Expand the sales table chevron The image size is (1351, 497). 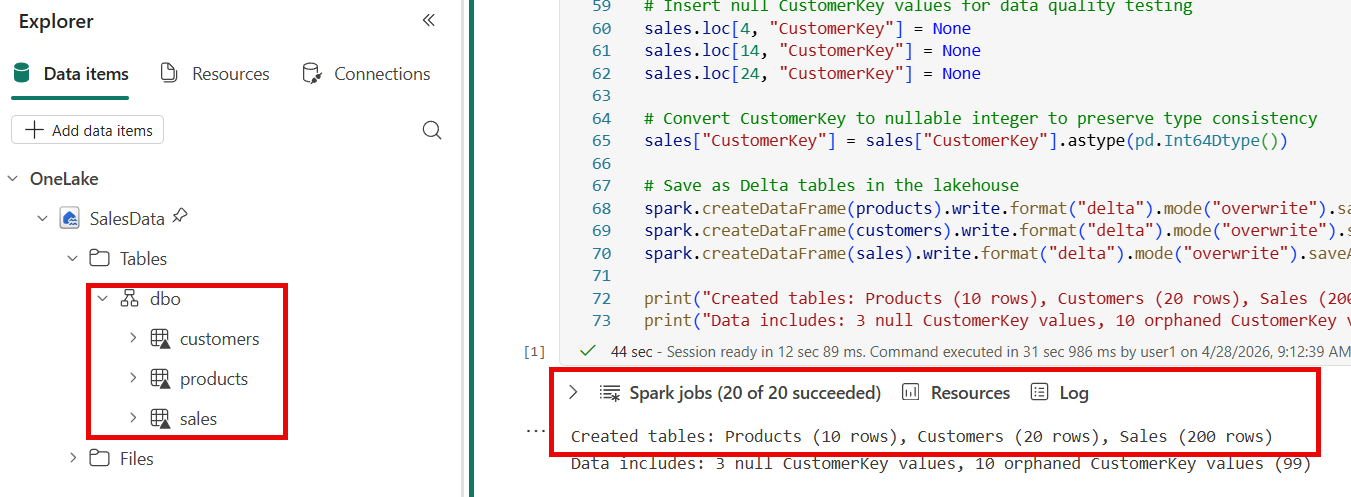click(133, 418)
